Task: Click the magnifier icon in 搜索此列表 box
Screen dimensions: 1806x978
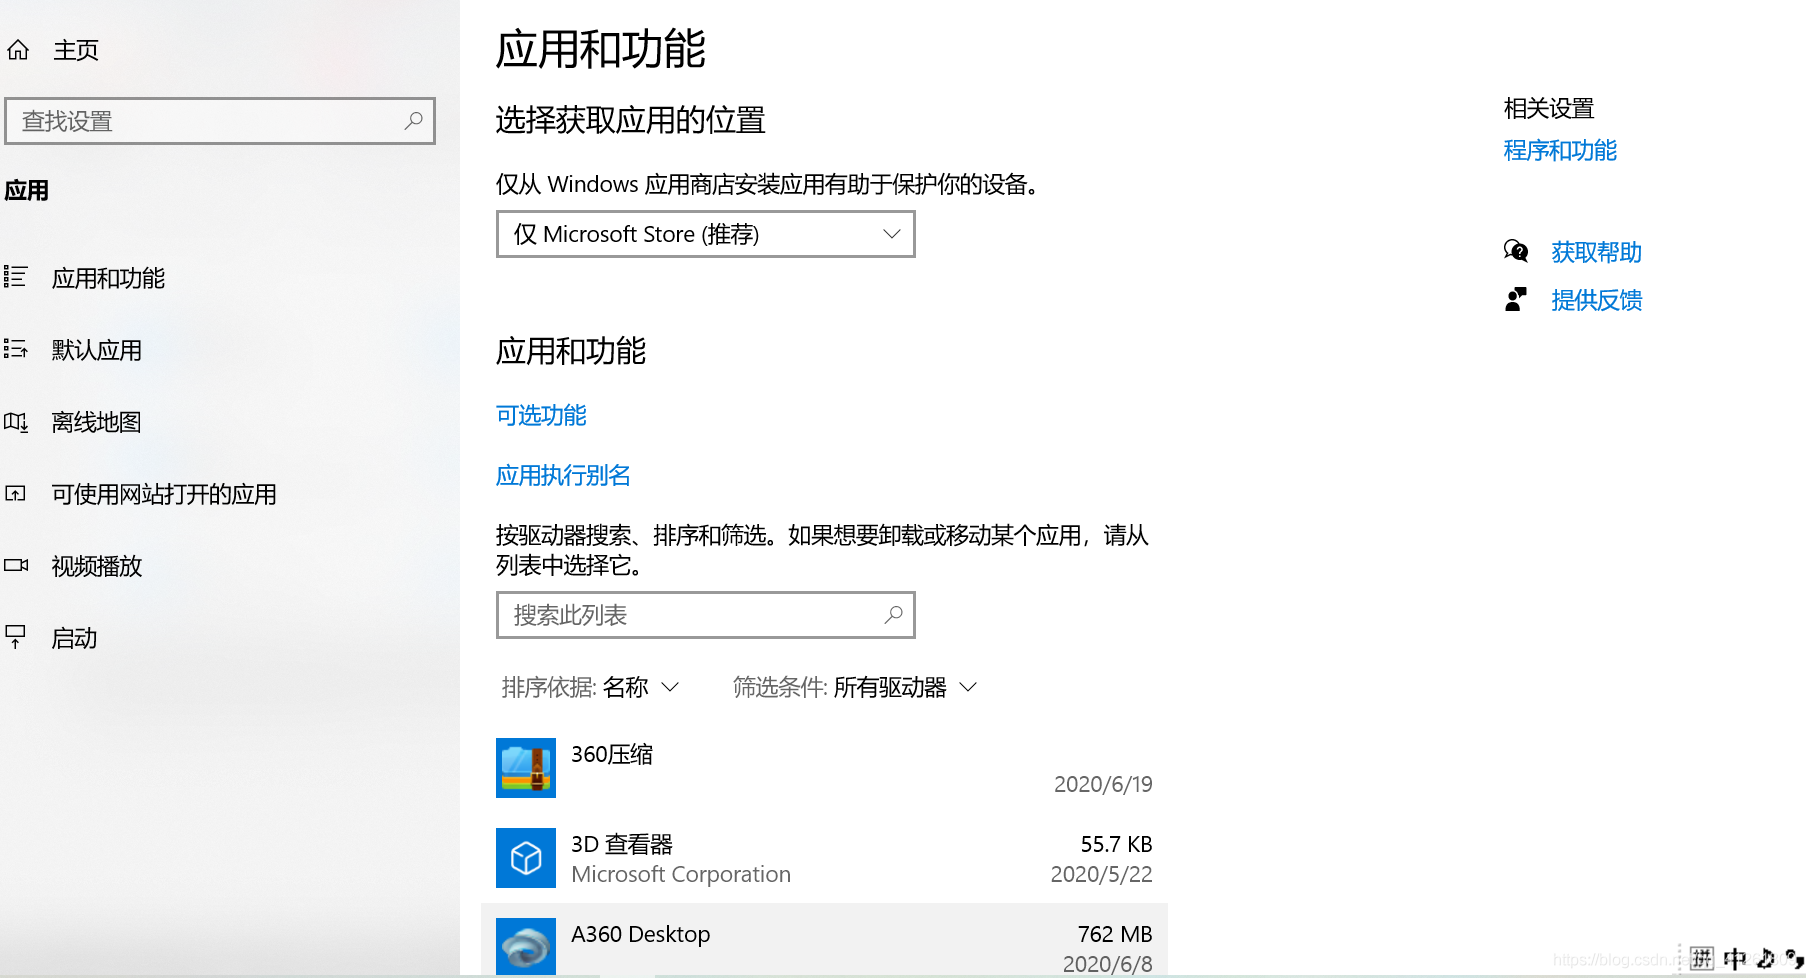Action: click(x=893, y=615)
